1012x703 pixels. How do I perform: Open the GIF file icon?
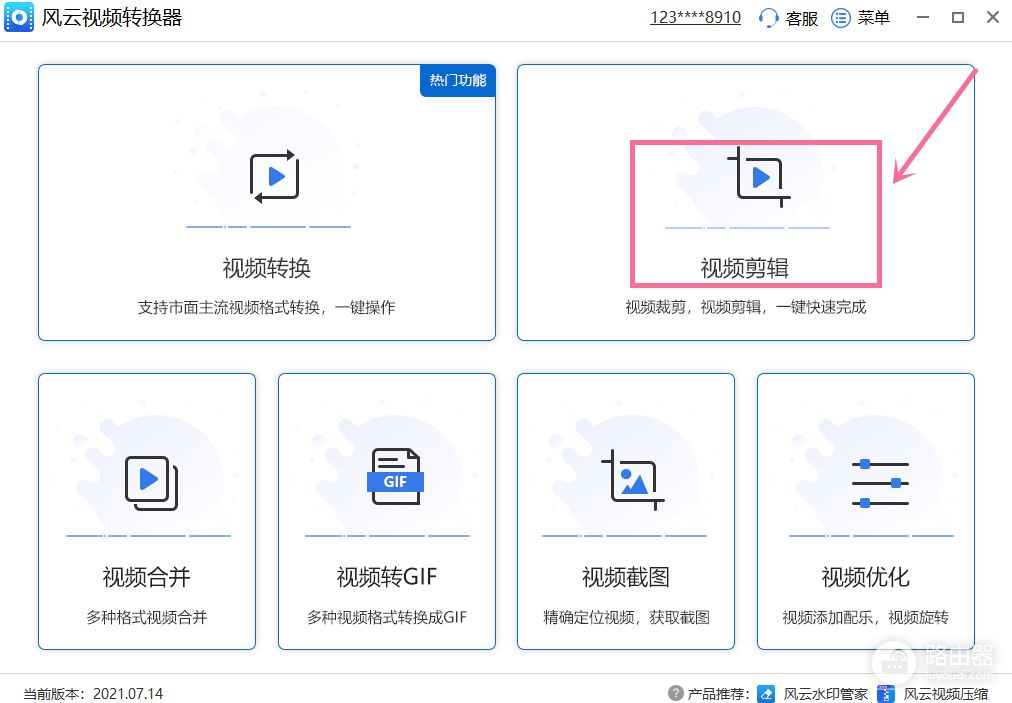396,480
